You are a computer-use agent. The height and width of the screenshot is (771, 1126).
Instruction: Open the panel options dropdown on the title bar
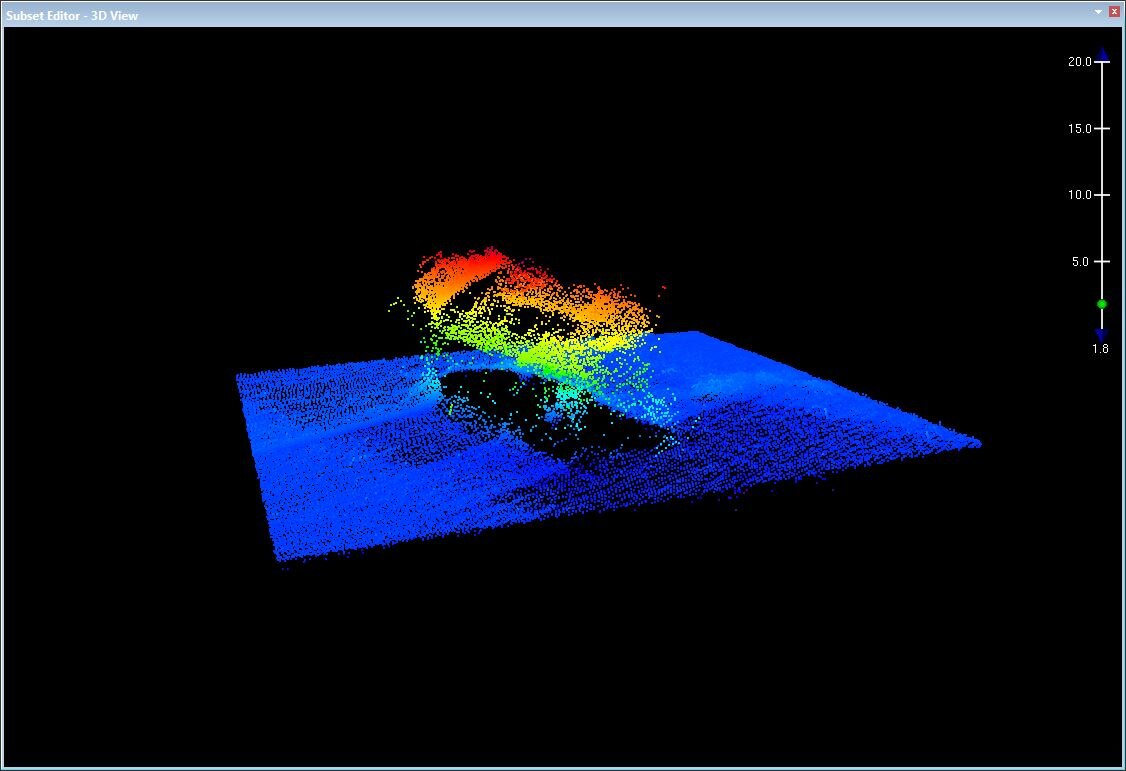[x=1097, y=12]
